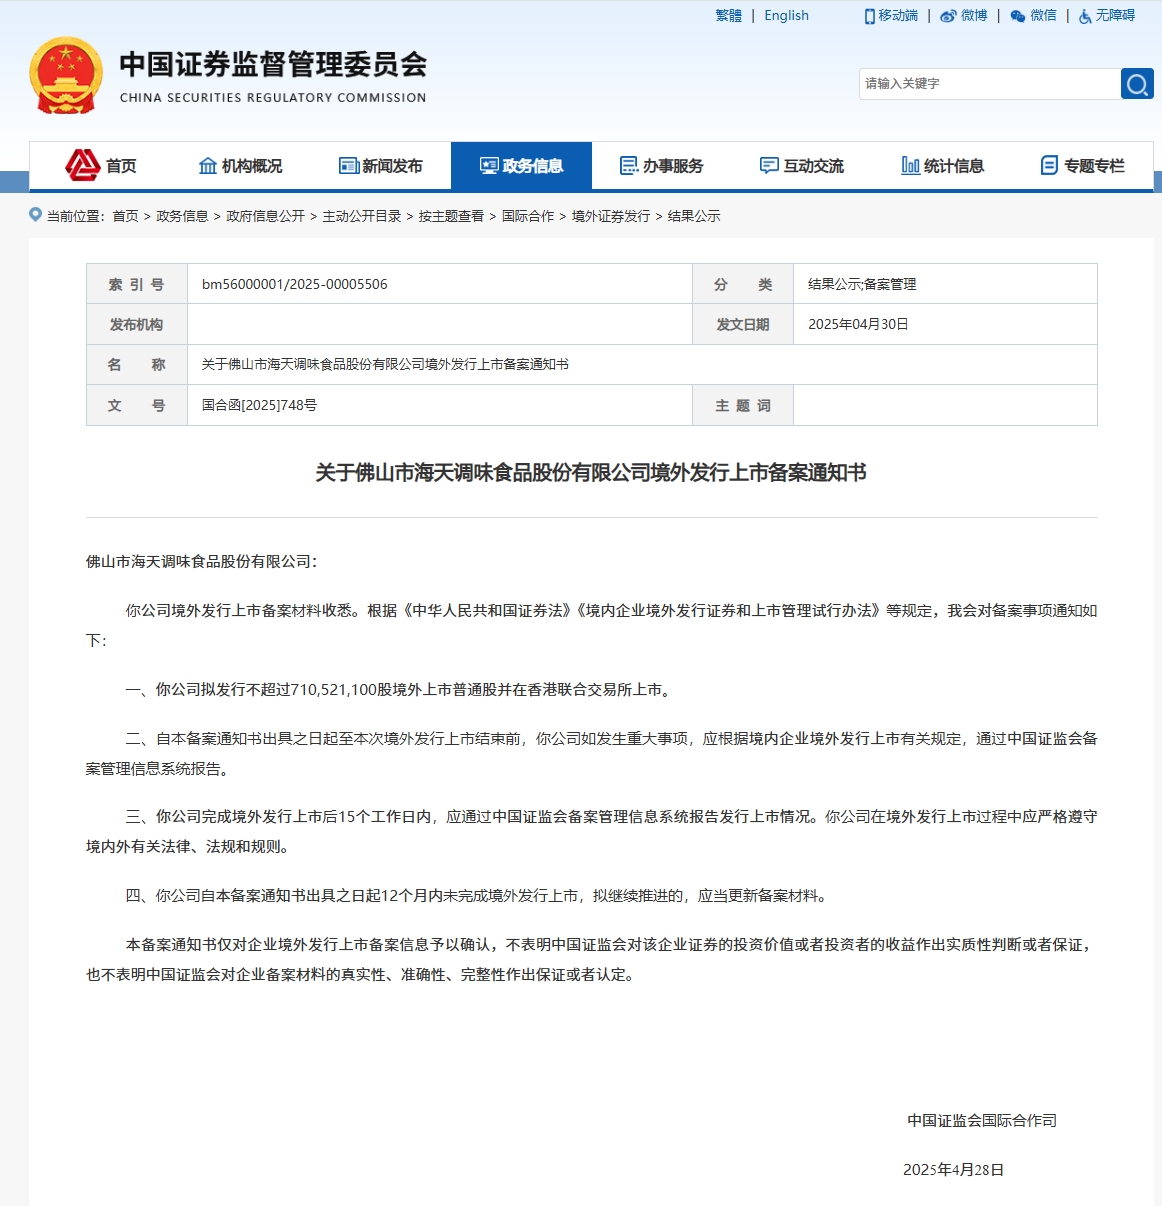This screenshot has width=1162, height=1206.
Task: Click the 分类 table header cell
Action: (x=743, y=284)
